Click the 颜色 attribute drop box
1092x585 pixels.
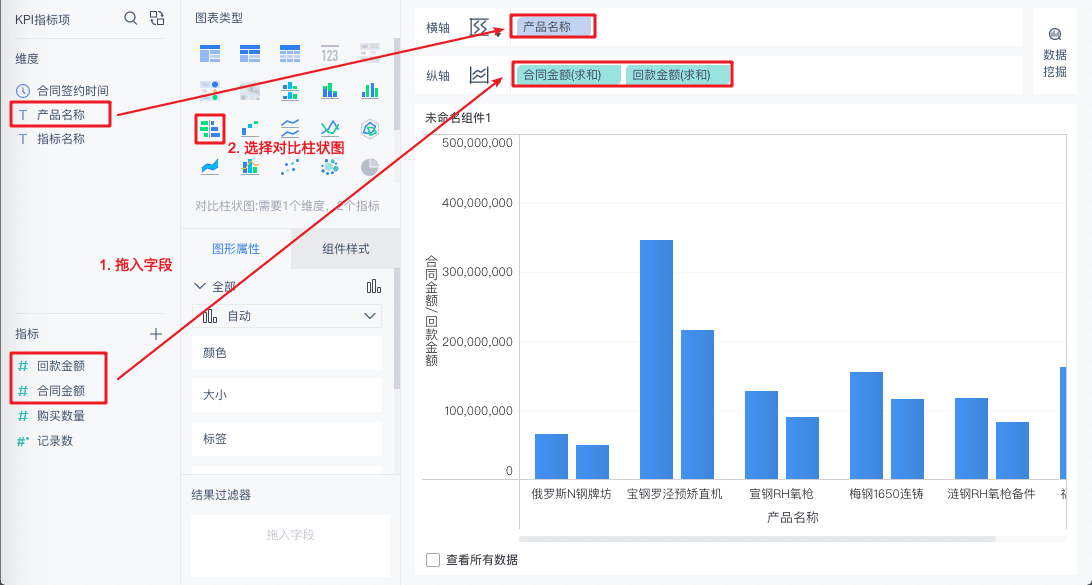pos(287,353)
